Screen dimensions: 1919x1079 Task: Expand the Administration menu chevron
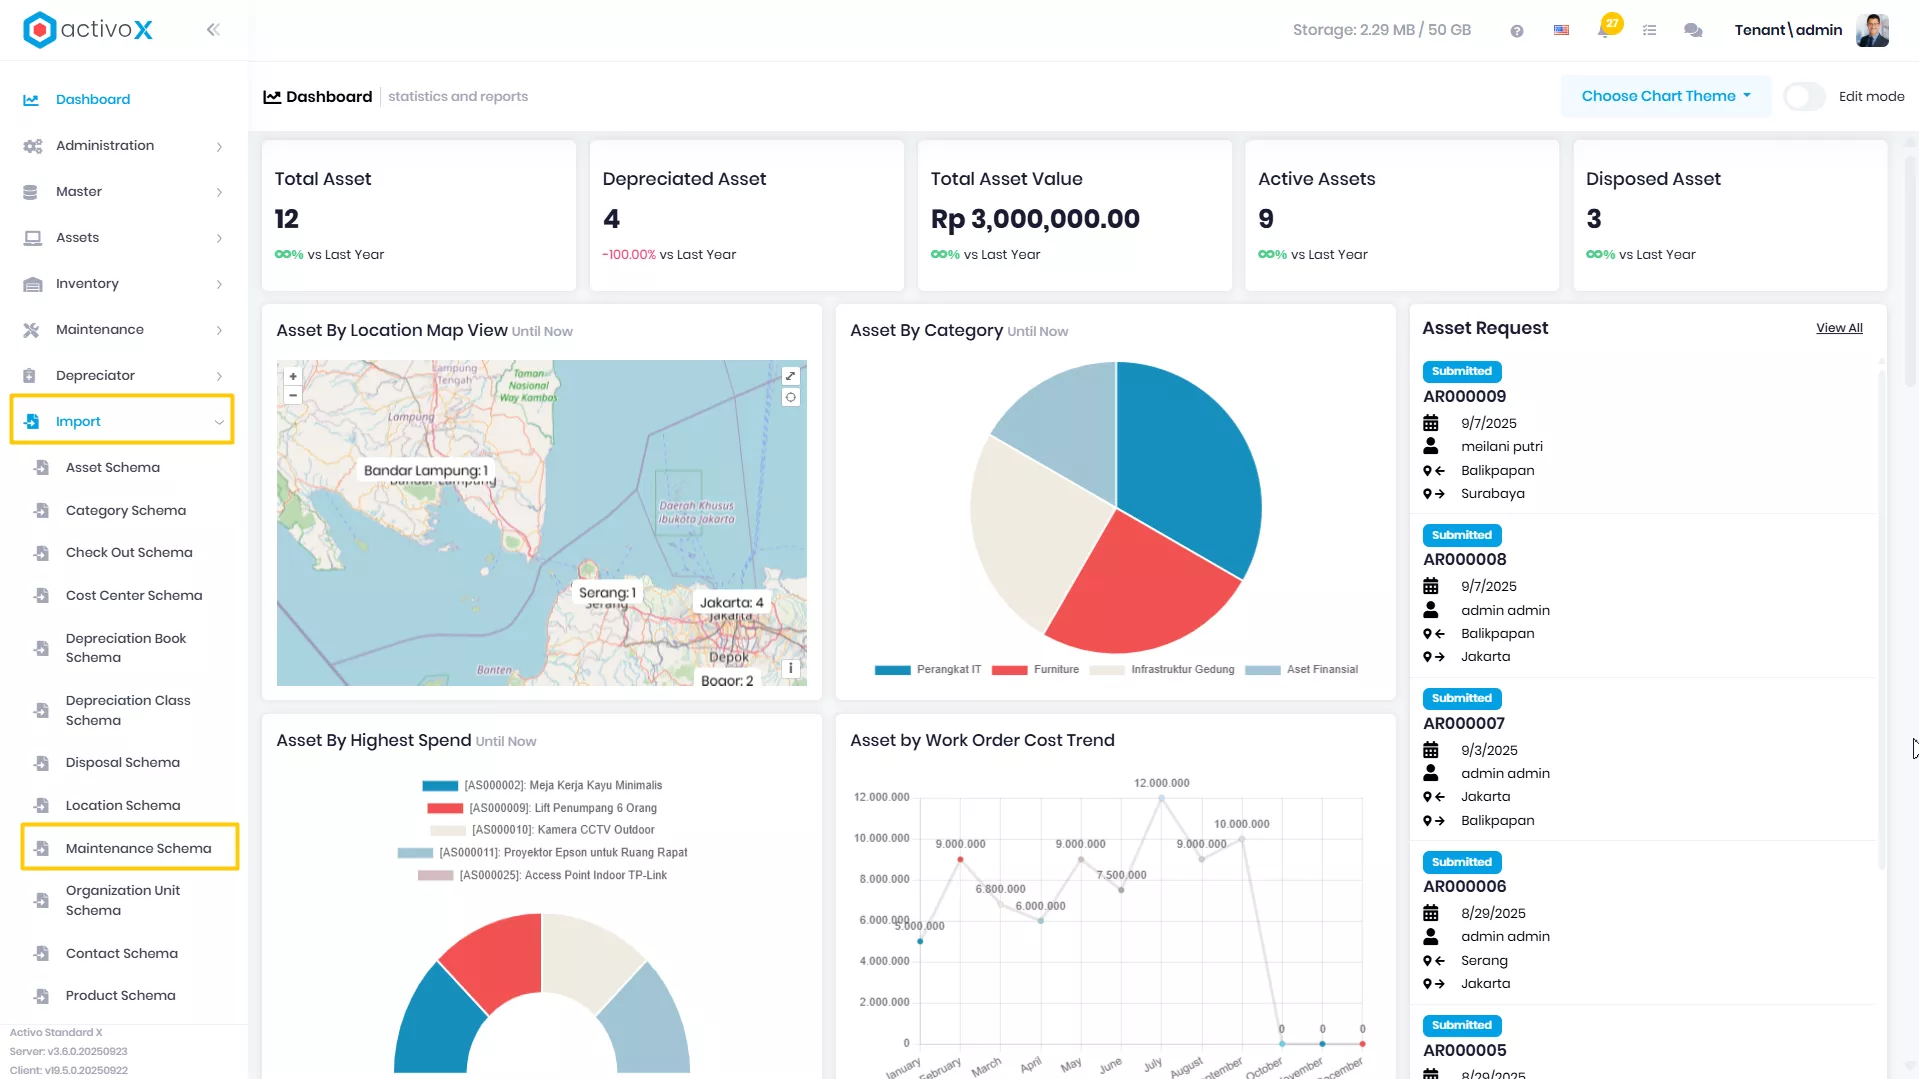pos(219,147)
